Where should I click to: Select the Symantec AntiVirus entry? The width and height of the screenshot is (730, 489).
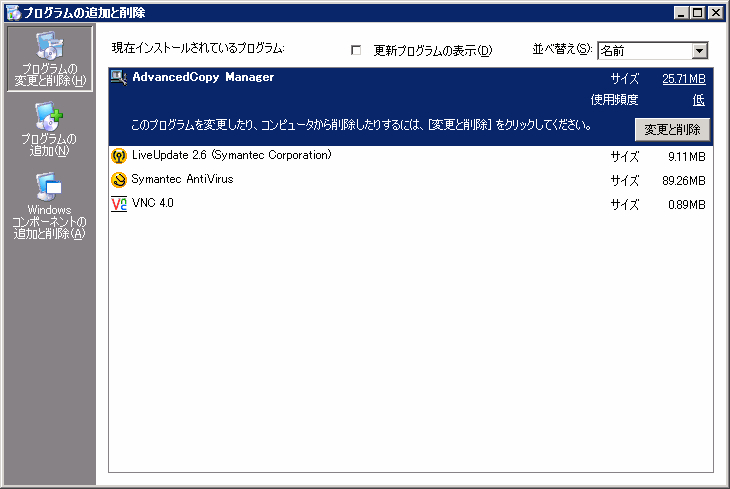(x=411, y=179)
